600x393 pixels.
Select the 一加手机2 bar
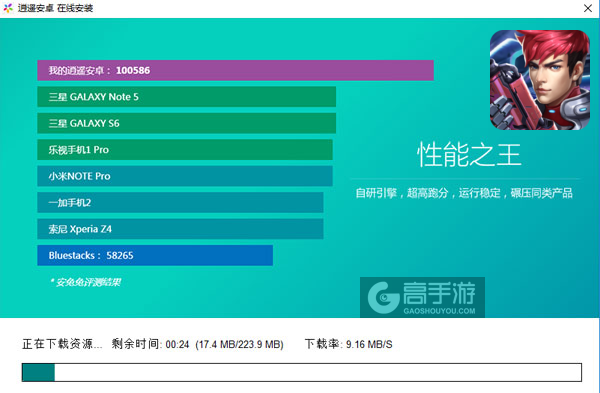180,202
